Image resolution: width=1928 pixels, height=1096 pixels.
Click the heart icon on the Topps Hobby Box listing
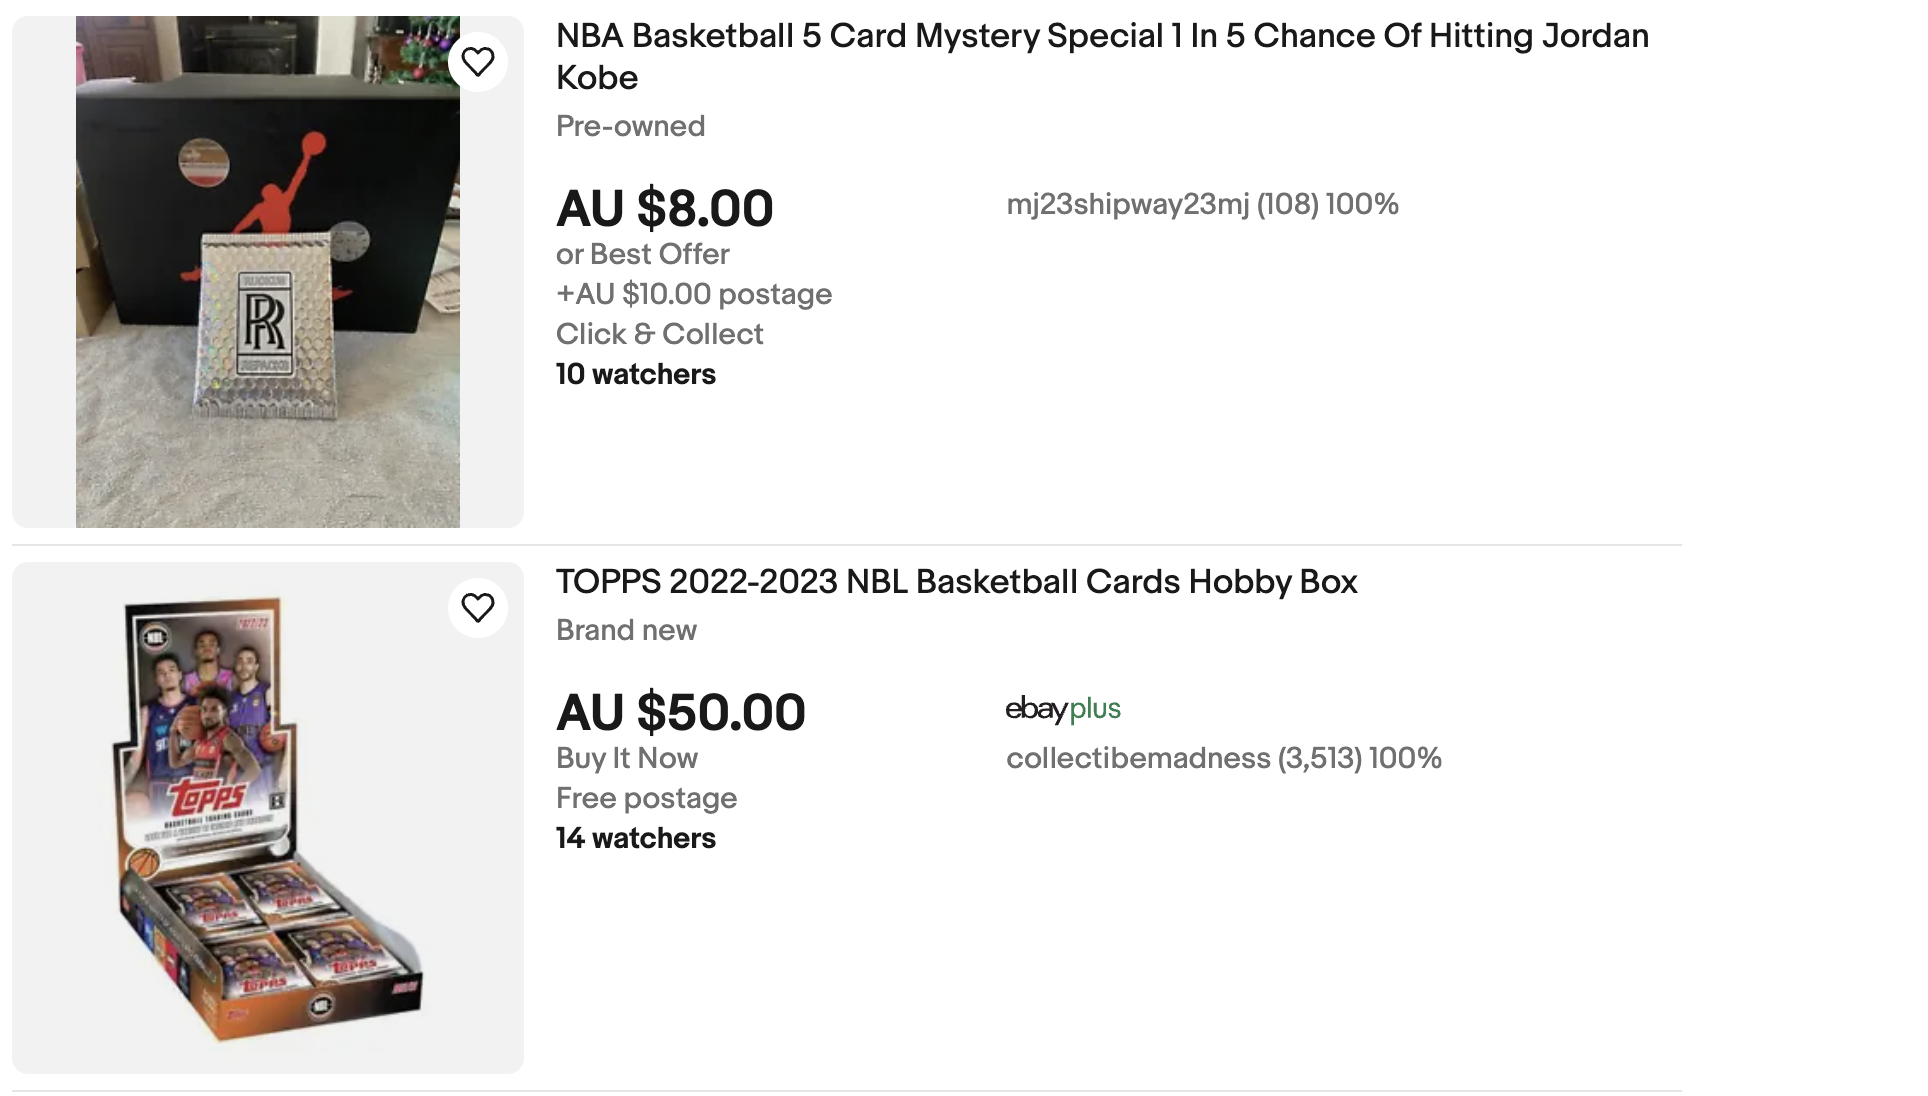480,607
